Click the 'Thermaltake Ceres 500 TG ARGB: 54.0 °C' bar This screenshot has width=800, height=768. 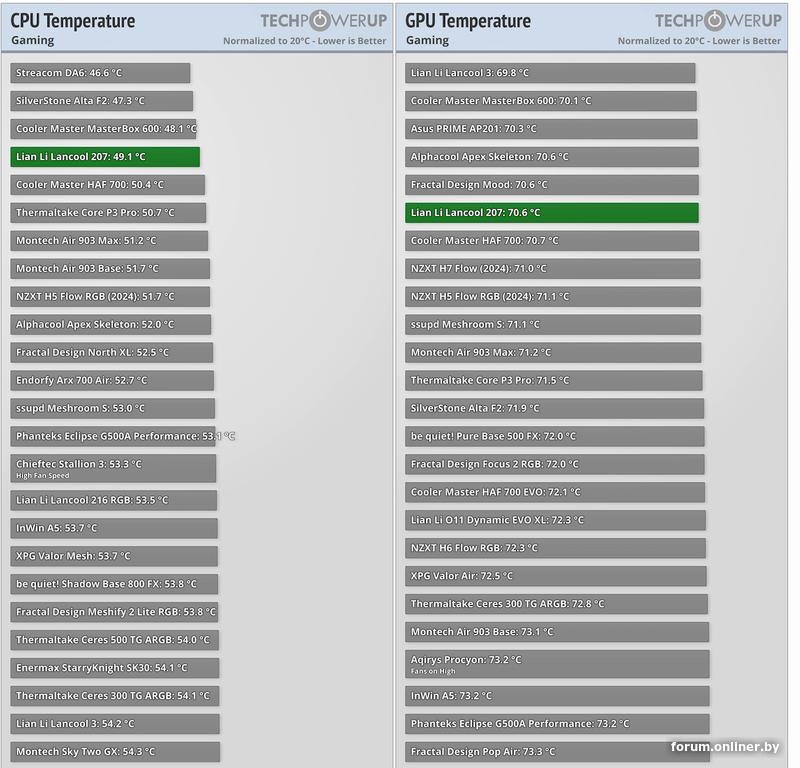(115, 640)
